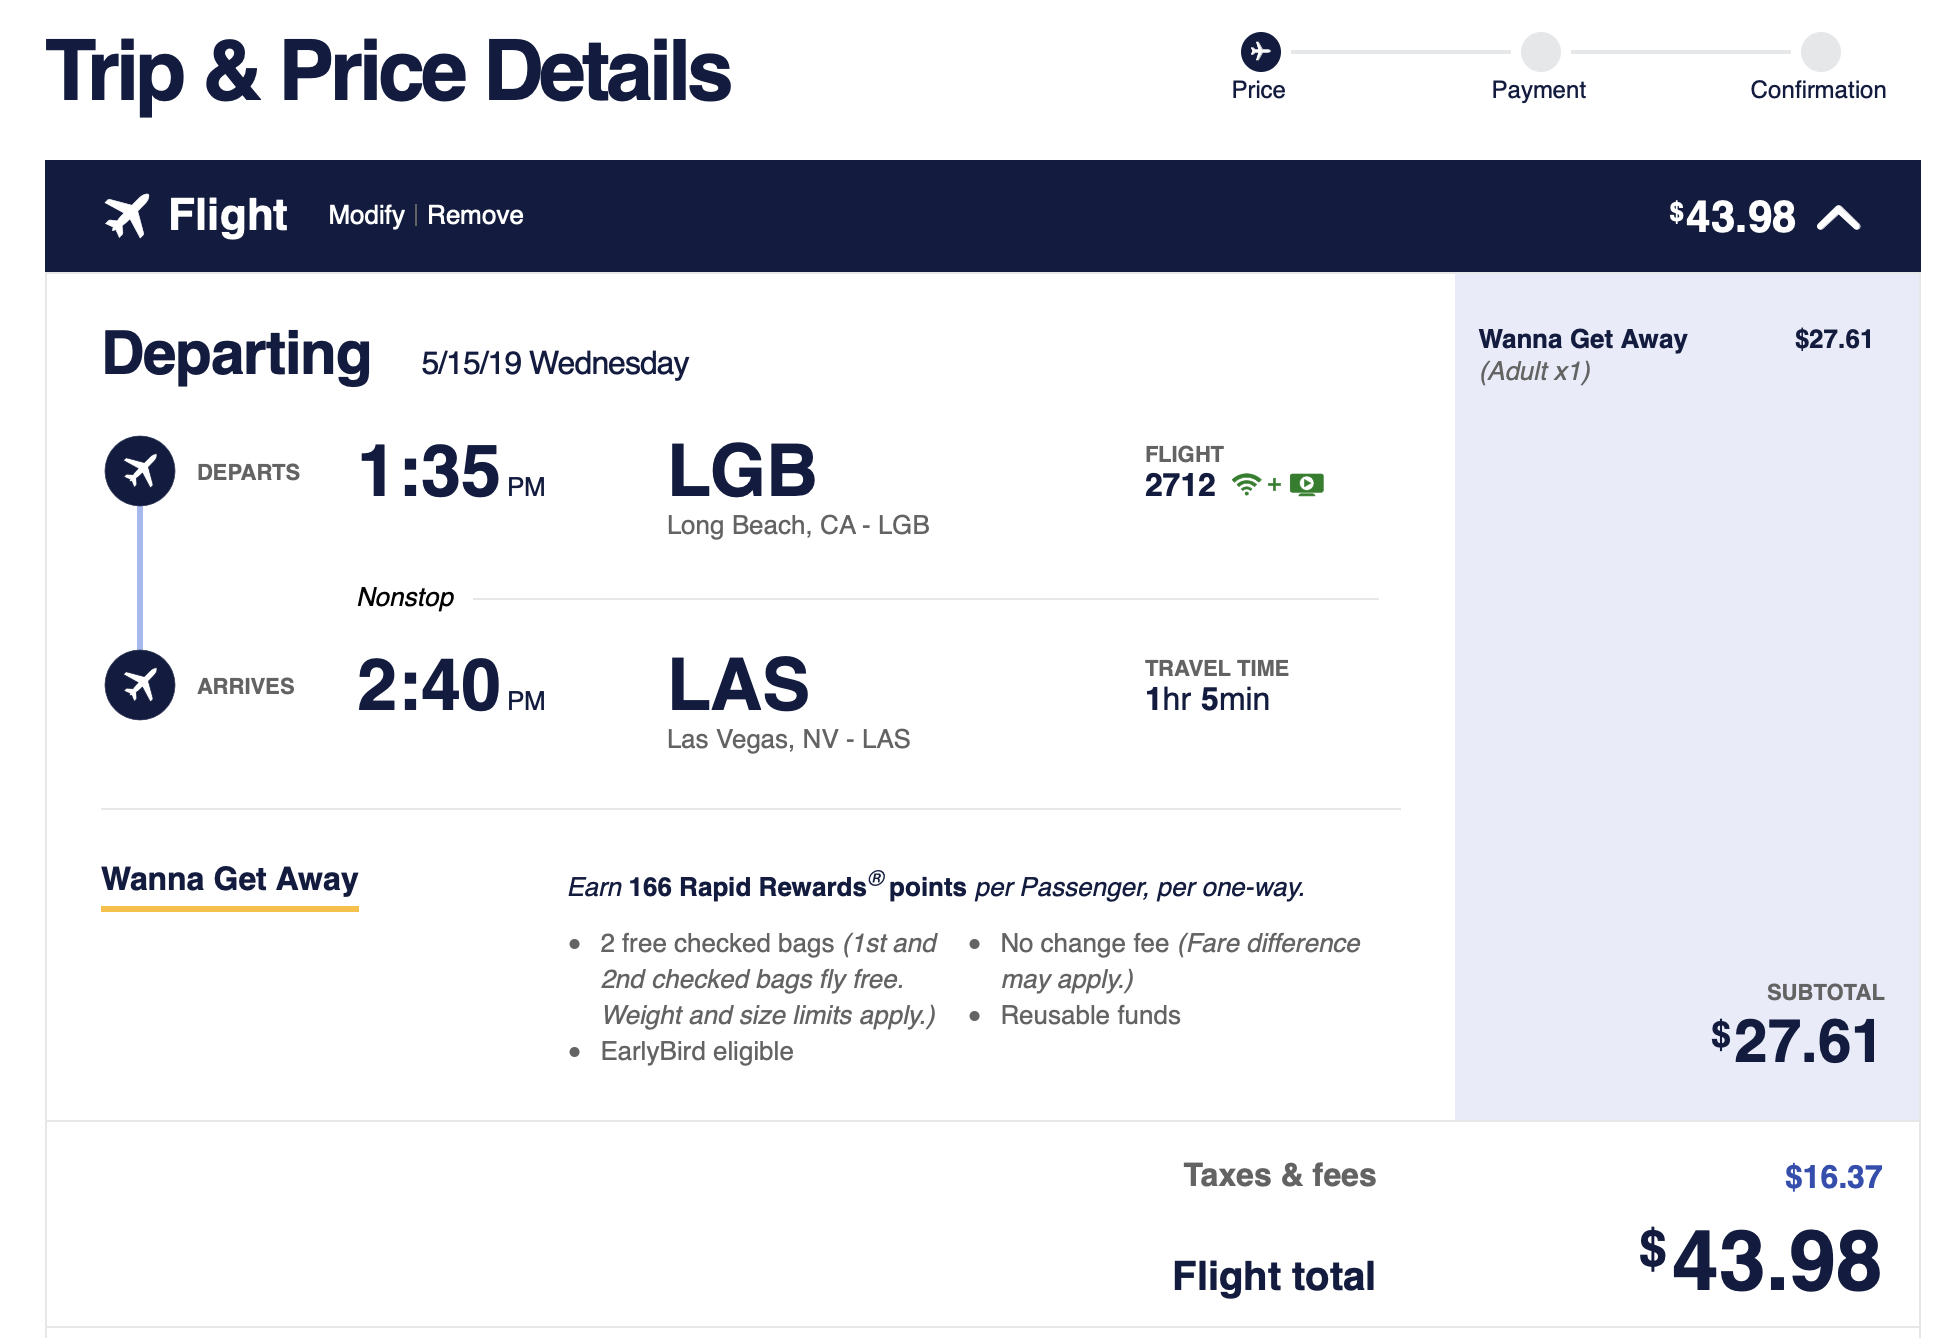Collapse the Flight section chevron
The width and height of the screenshot is (1944, 1338).
click(1838, 217)
